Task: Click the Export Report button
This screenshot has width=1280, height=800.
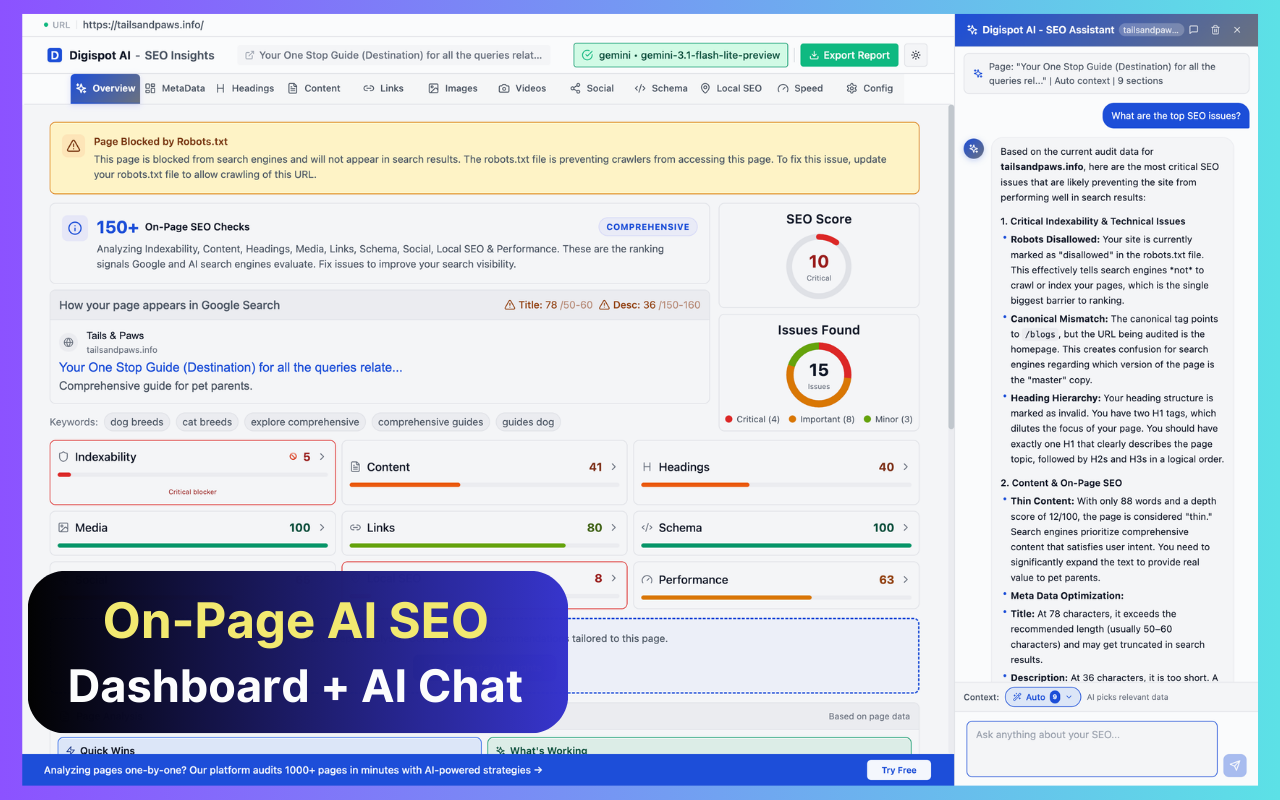Action: point(849,55)
